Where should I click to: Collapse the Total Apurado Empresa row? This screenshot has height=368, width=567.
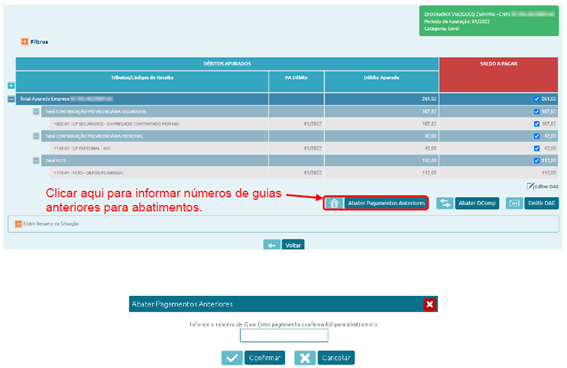11,99
